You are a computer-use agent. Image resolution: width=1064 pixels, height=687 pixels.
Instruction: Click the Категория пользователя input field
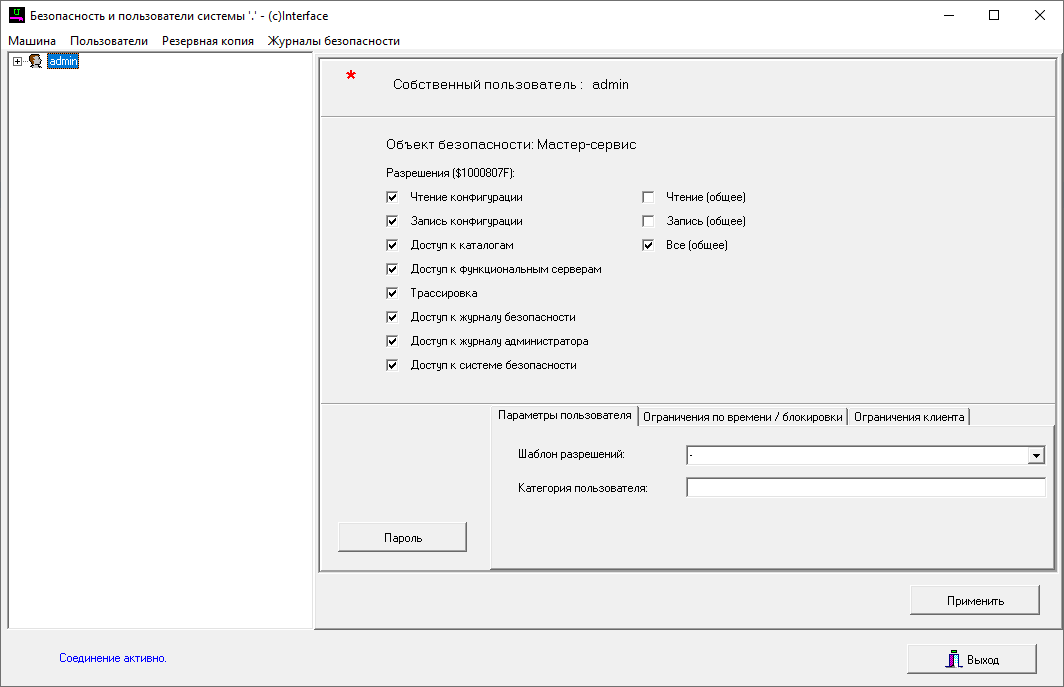[865, 488]
